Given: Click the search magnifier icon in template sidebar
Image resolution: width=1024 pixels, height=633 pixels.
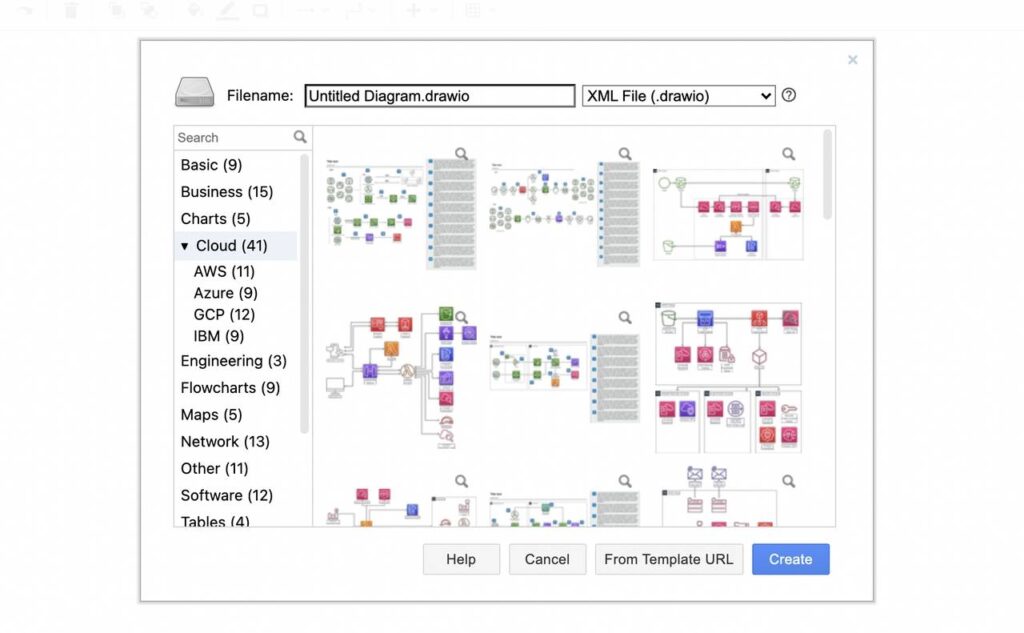Looking at the screenshot, I should click(x=300, y=137).
